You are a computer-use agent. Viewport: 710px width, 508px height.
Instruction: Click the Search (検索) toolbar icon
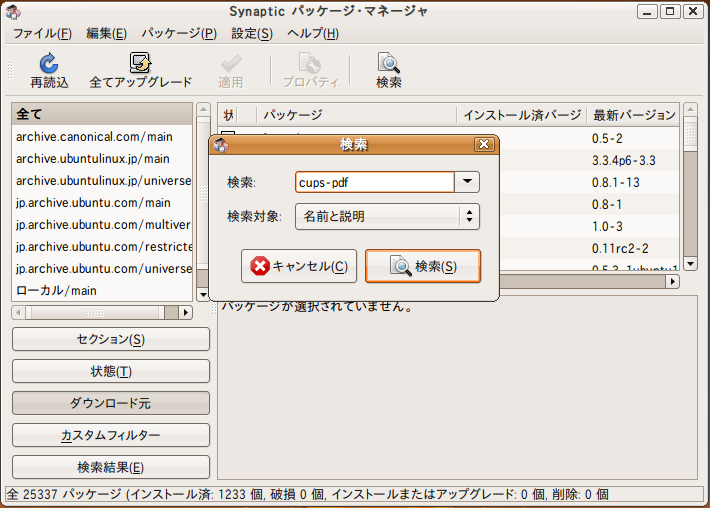point(389,64)
